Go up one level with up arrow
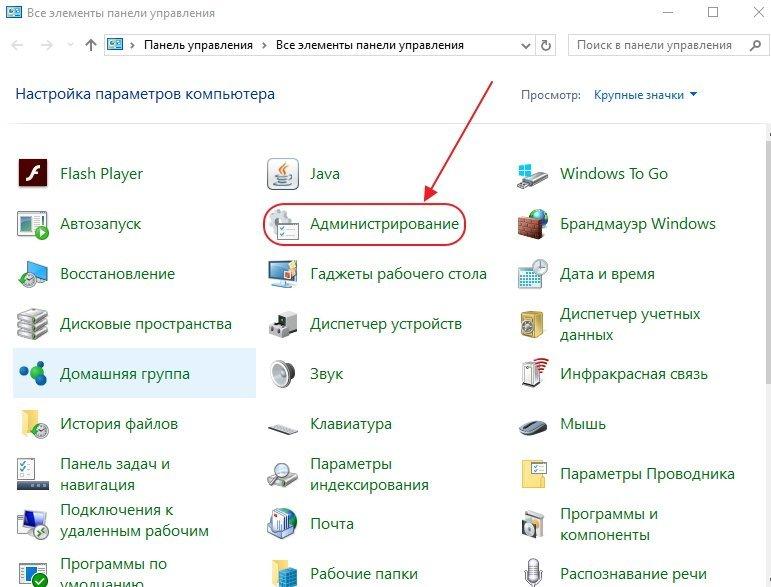 (x=91, y=45)
